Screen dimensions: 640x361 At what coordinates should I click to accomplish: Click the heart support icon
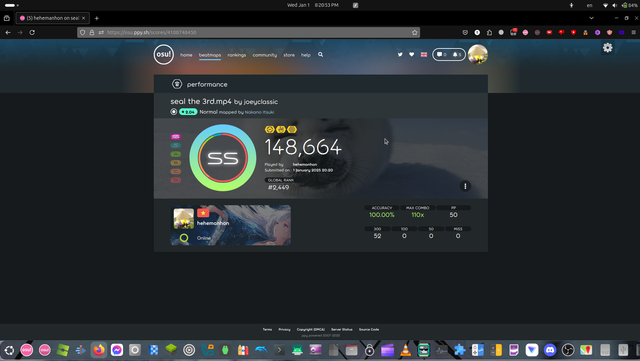click(411, 54)
